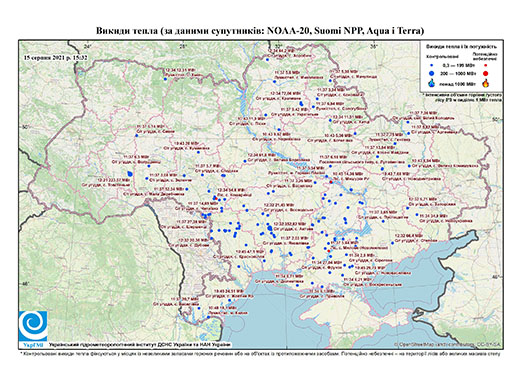Click the red marker near Комарівці label

pyautogui.click(x=216, y=198)
